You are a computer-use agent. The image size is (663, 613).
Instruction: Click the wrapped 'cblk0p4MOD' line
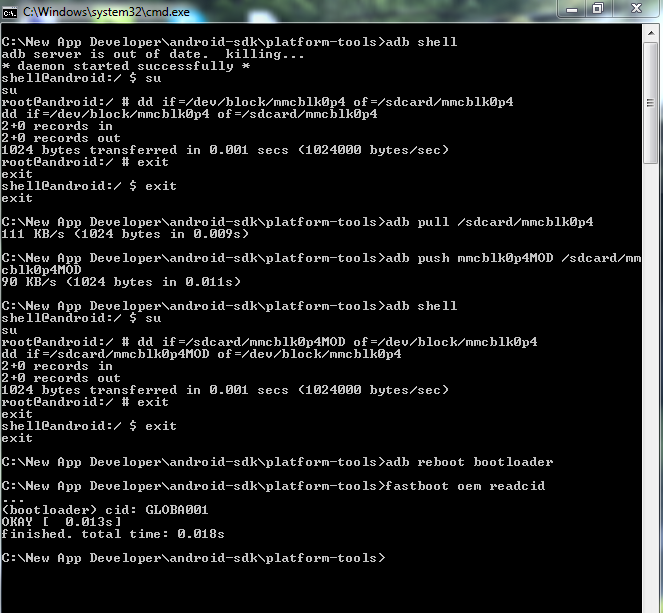pyautogui.click(x=41, y=270)
